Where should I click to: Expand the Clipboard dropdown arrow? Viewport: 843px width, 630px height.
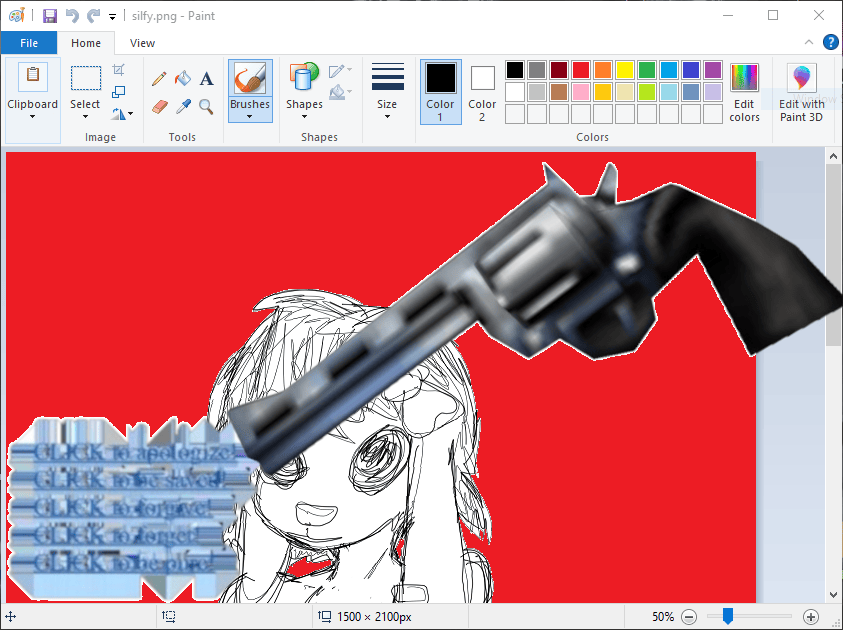pyautogui.click(x=33, y=116)
